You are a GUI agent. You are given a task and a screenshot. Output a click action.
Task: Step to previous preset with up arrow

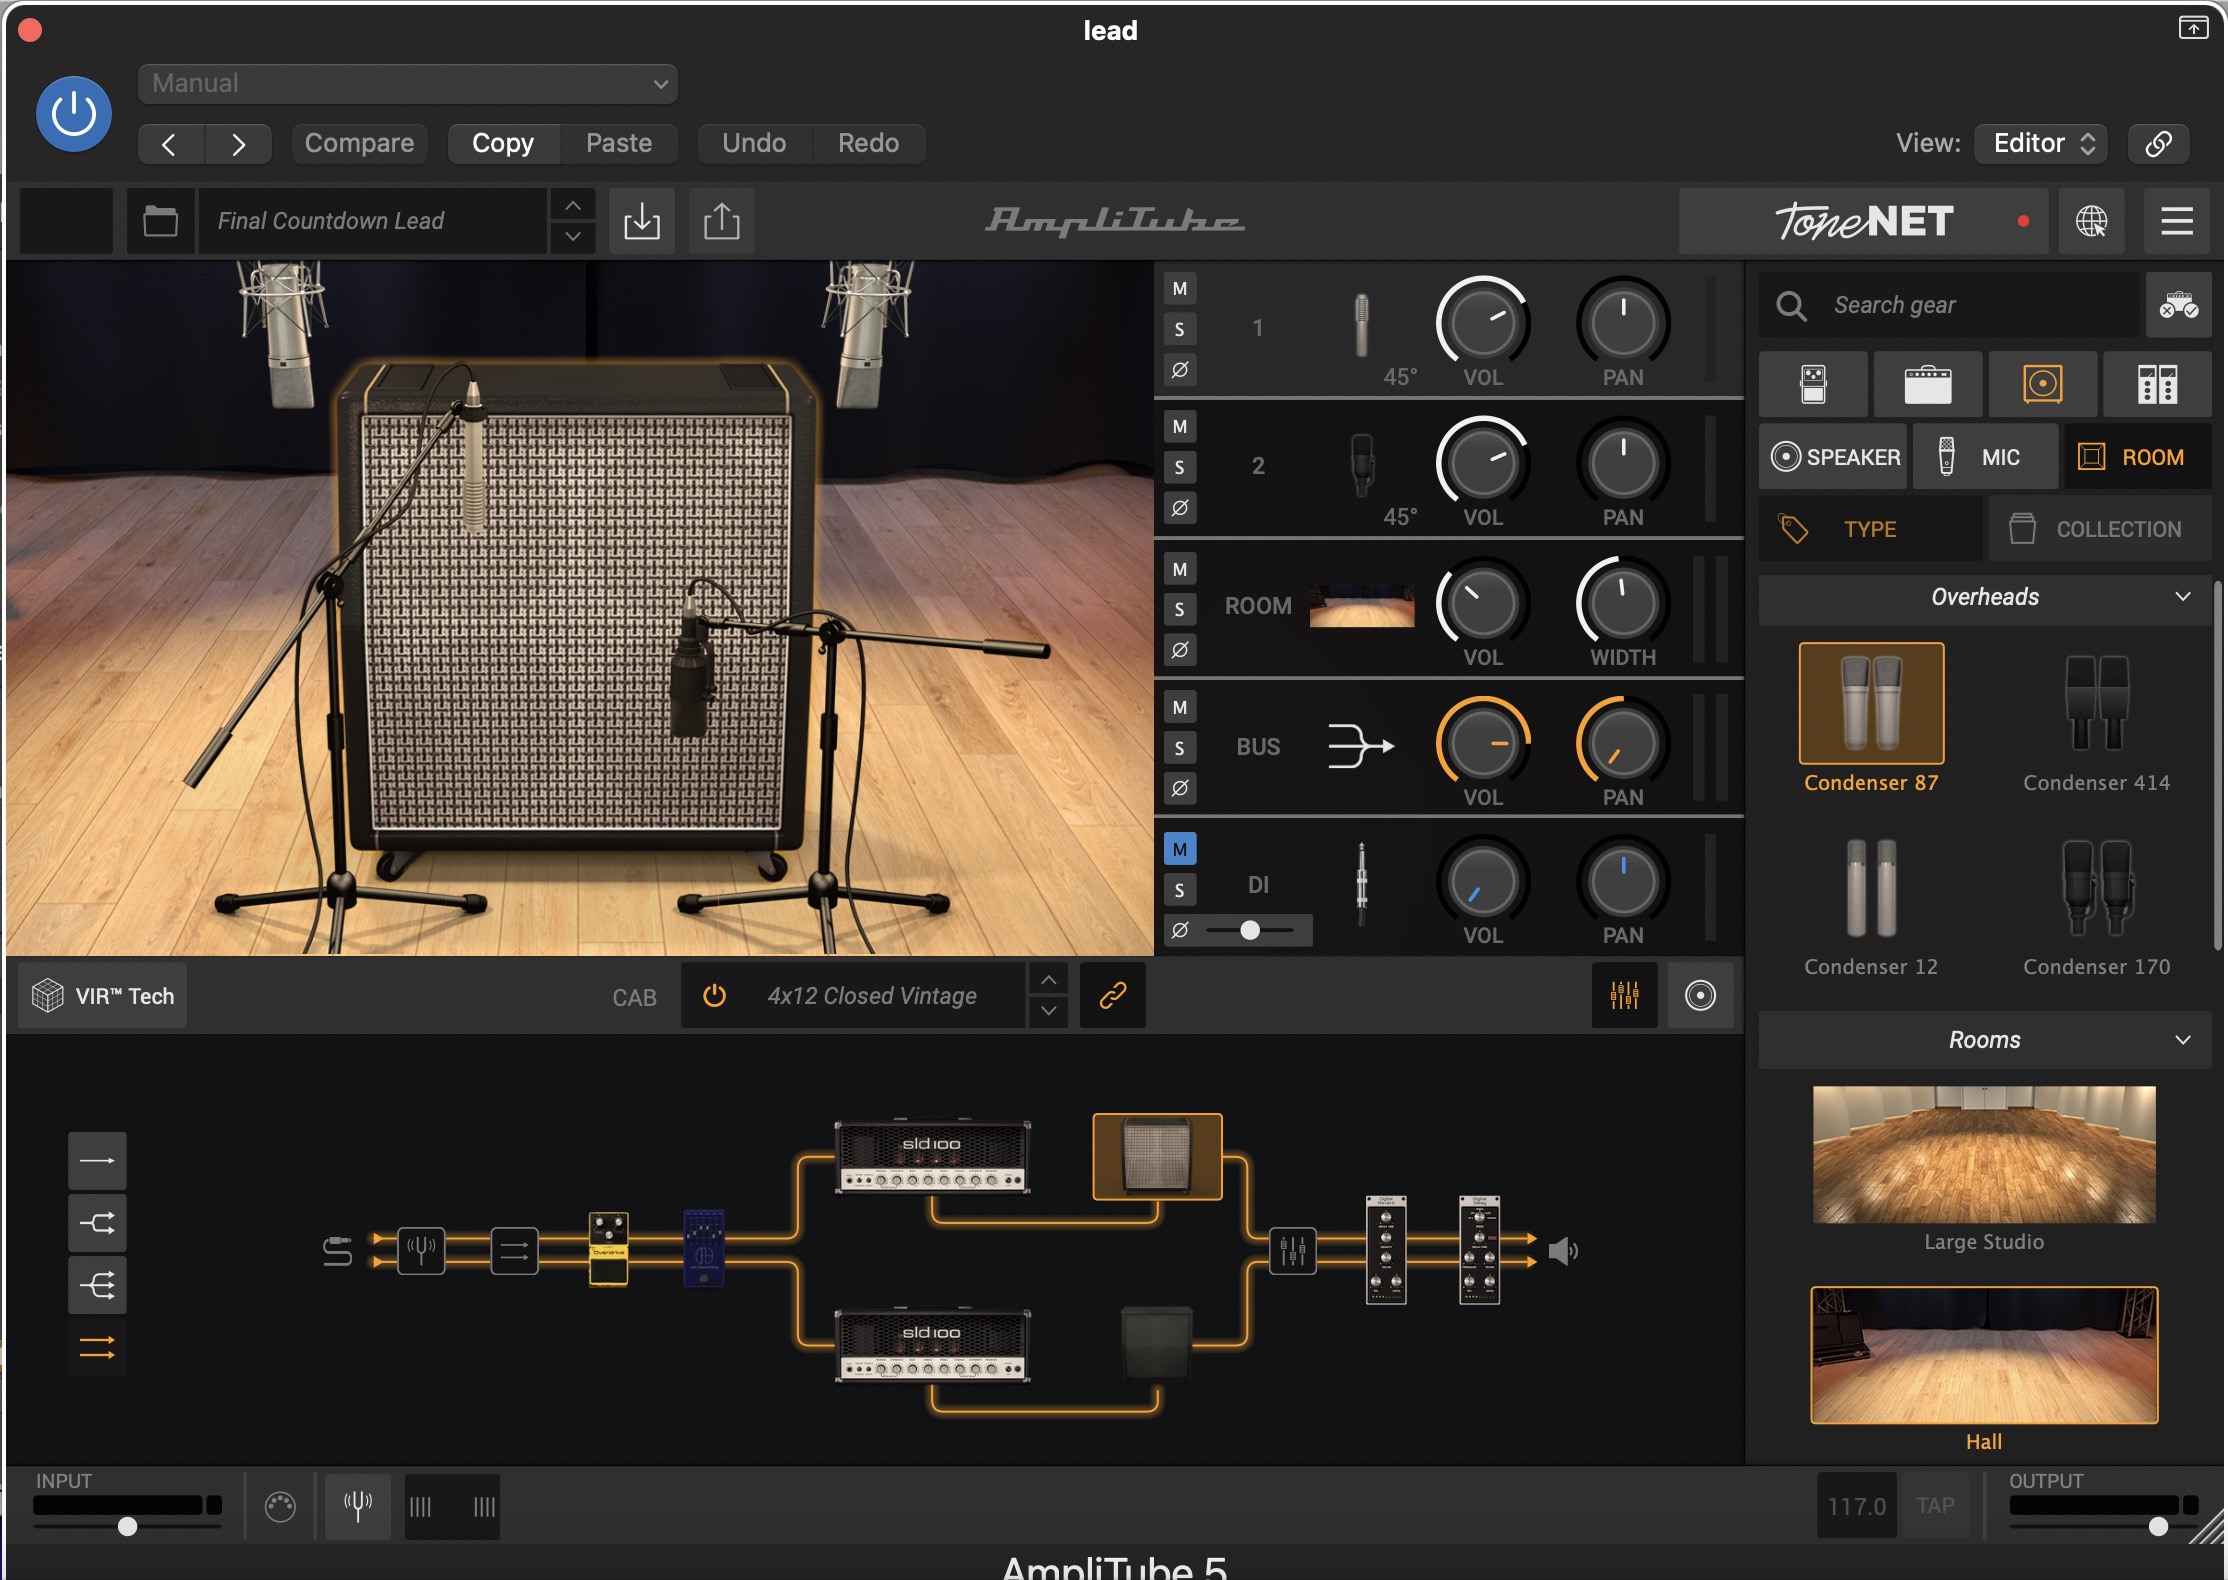(x=573, y=205)
